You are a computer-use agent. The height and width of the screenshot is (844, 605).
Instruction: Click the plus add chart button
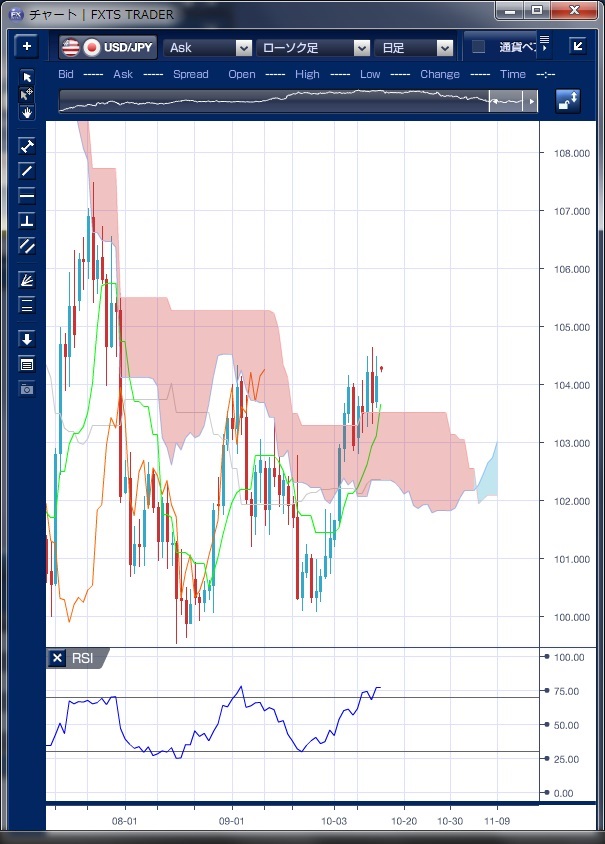pyautogui.click(x=27, y=46)
